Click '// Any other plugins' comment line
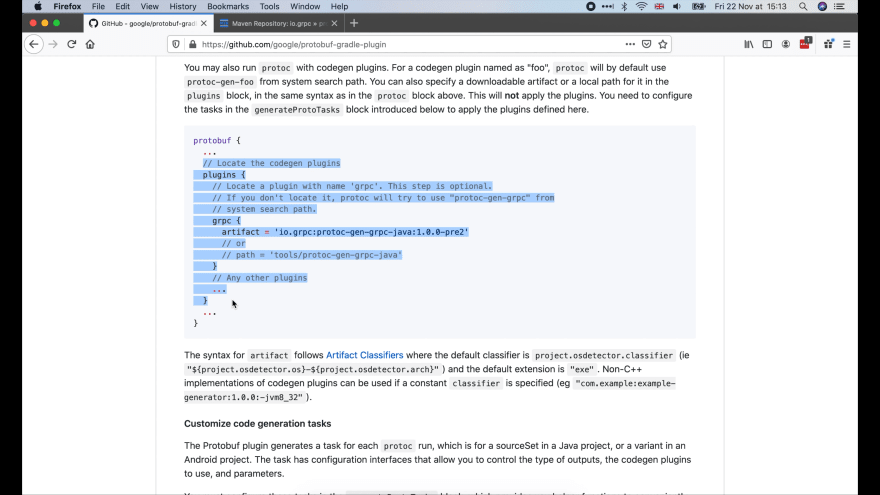880x495 pixels. [259, 278]
